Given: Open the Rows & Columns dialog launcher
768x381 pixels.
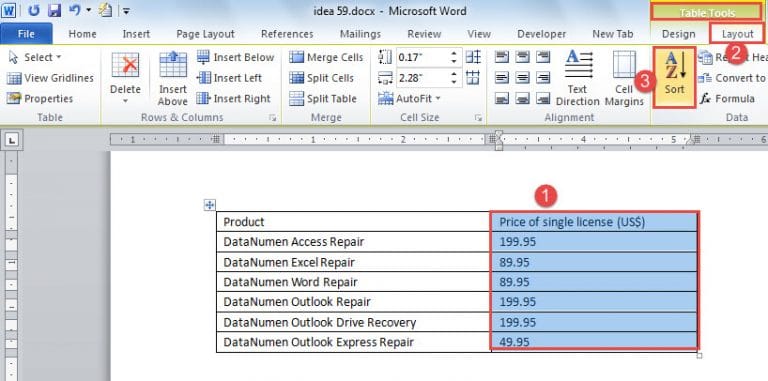Looking at the screenshot, I should [273, 118].
